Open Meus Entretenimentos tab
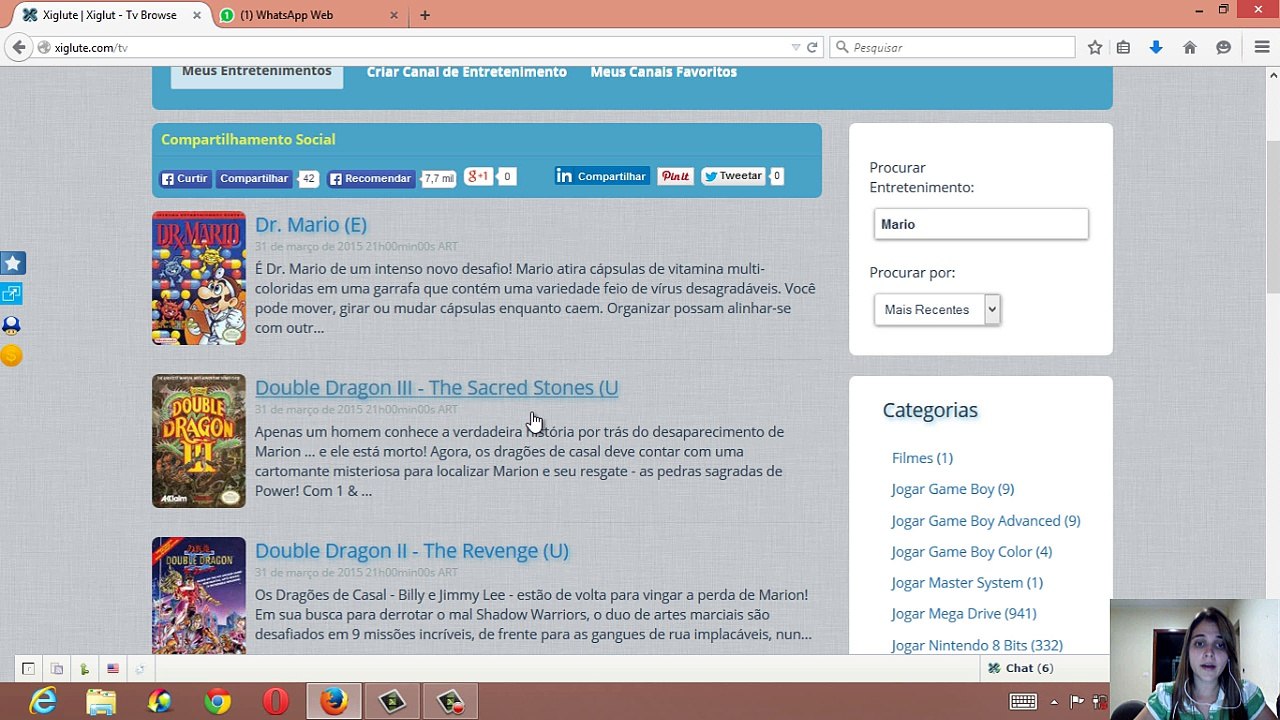The width and height of the screenshot is (1280, 720). (x=257, y=73)
